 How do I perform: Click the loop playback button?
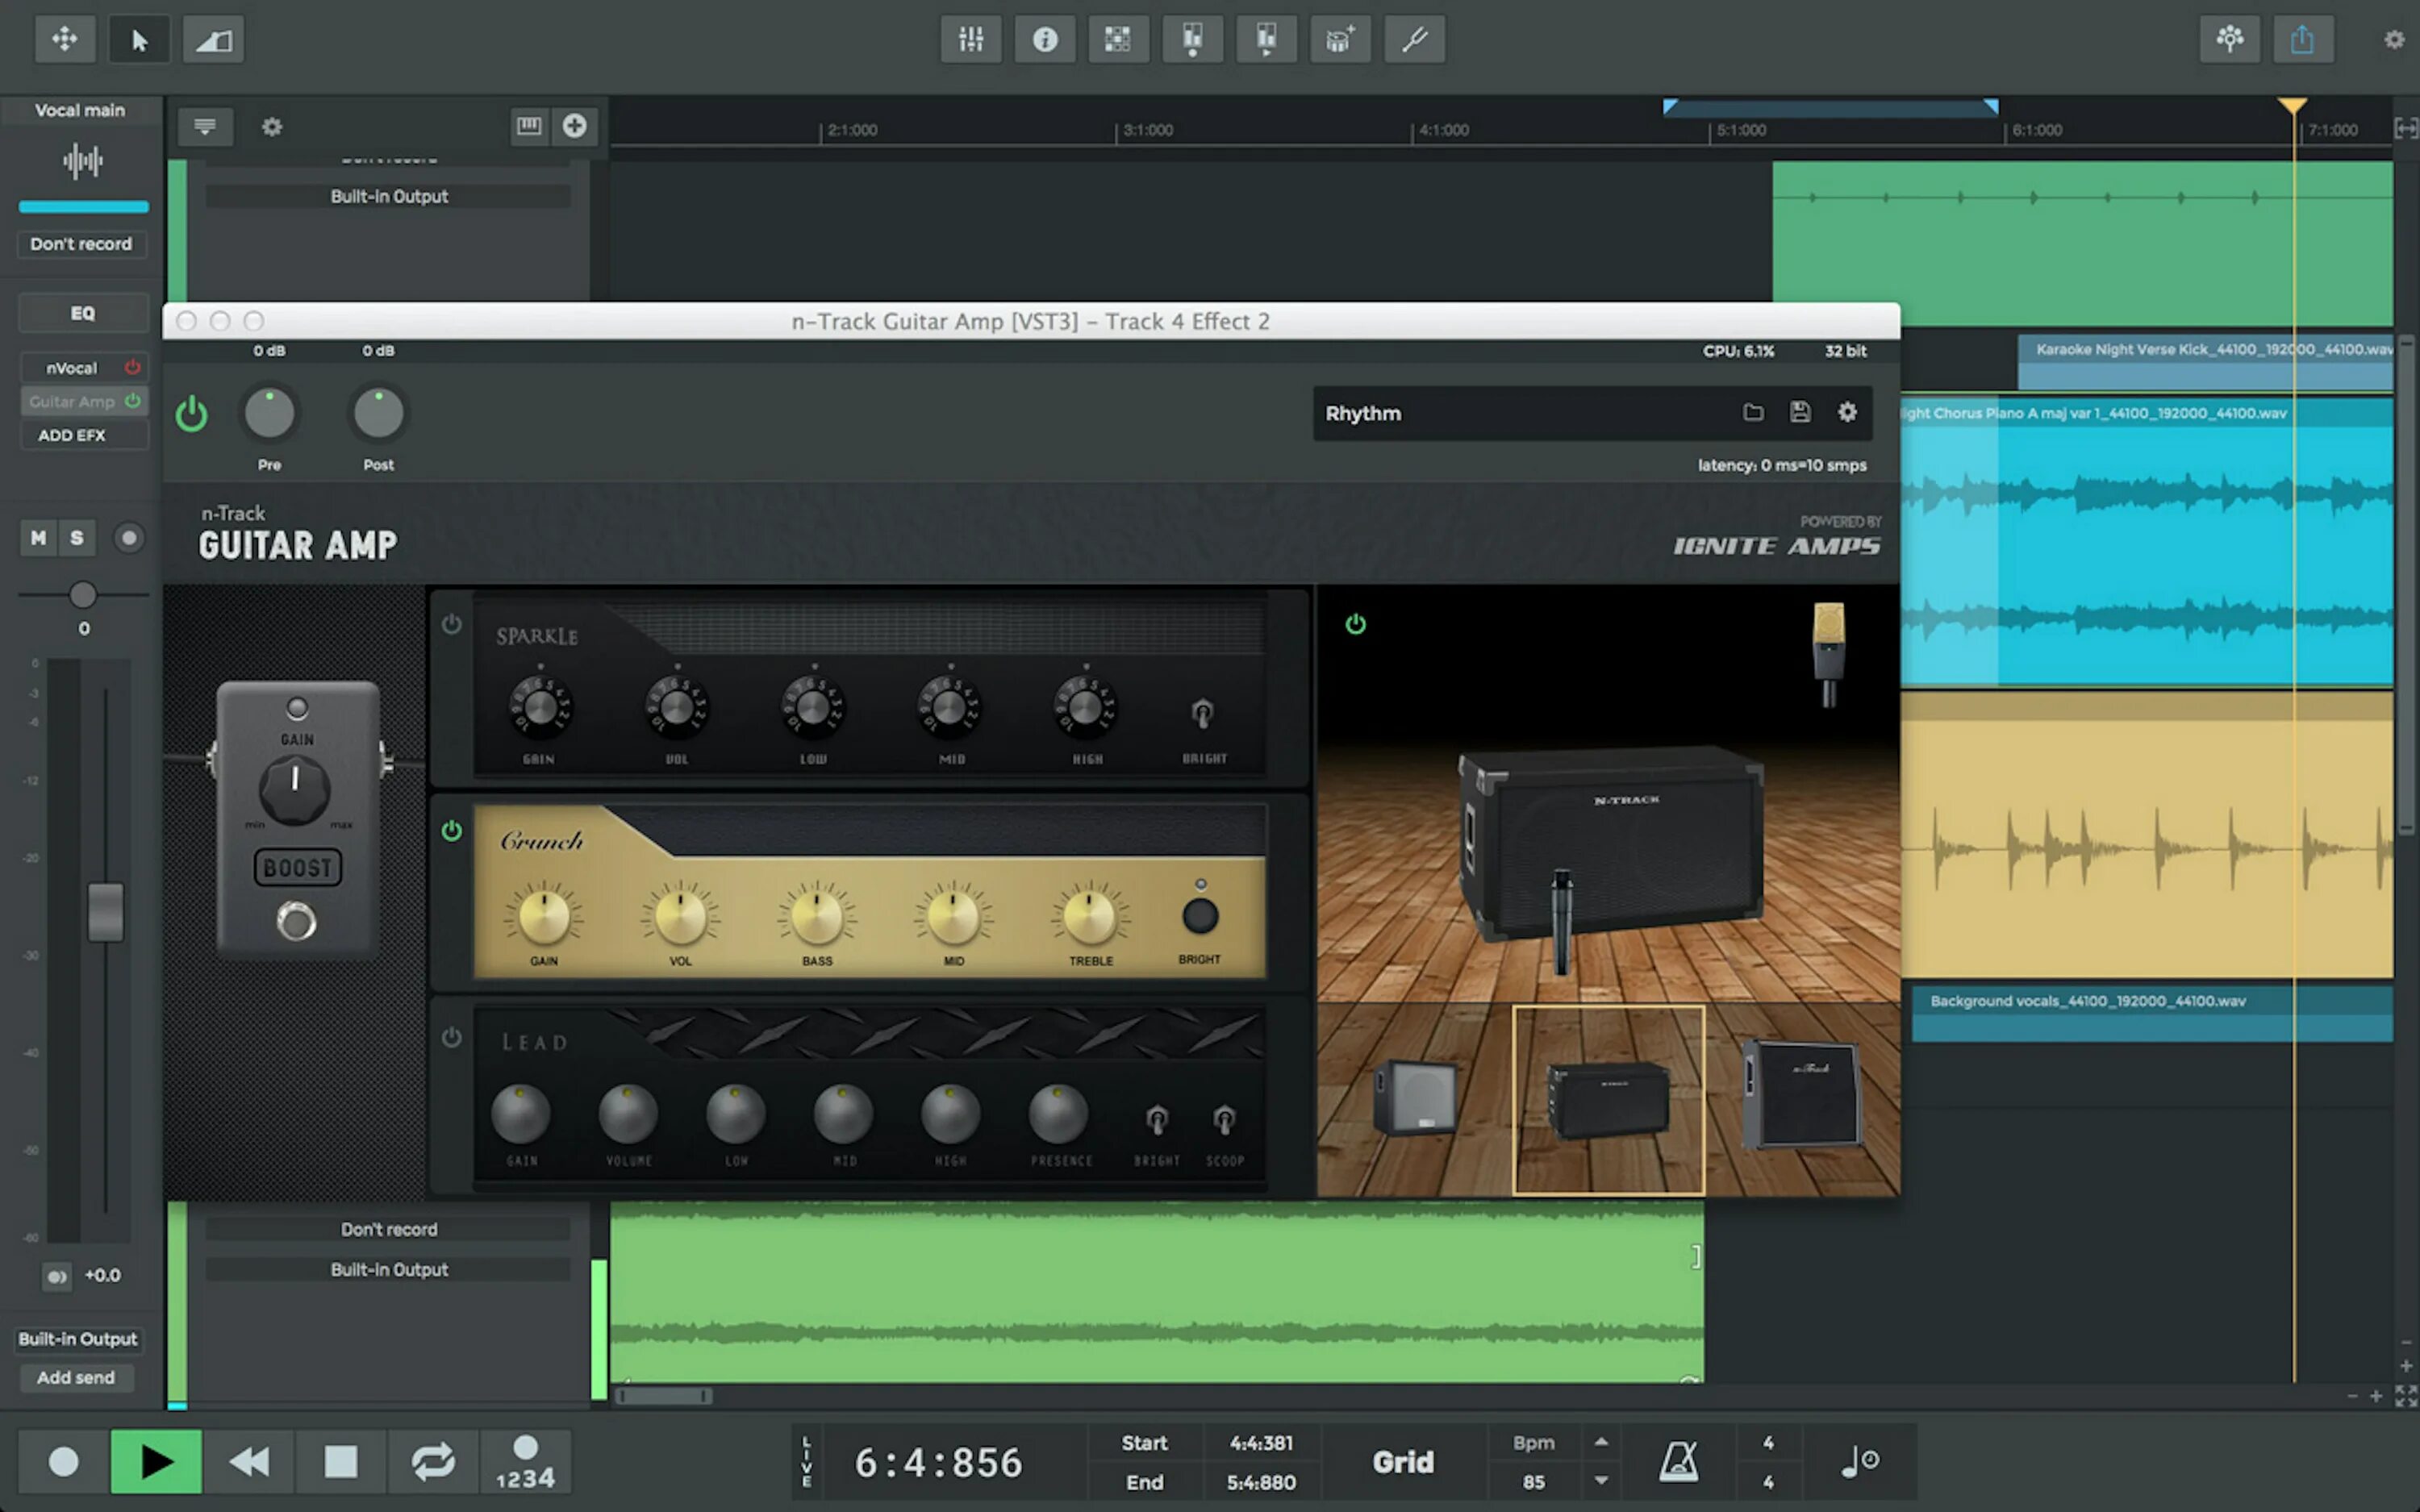pyautogui.click(x=432, y=1462)
